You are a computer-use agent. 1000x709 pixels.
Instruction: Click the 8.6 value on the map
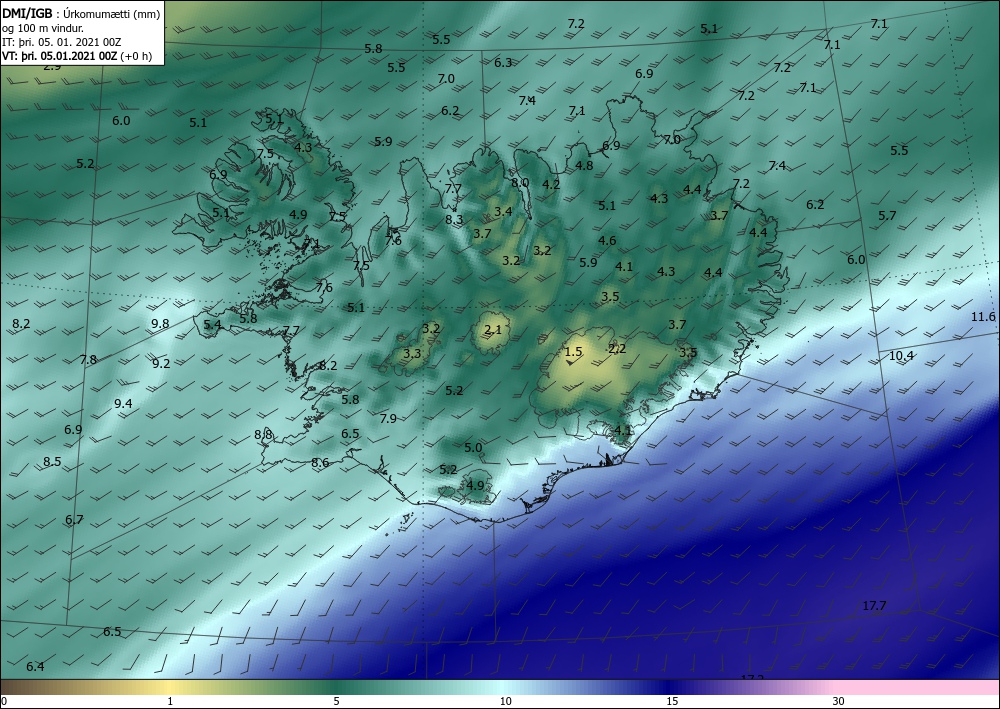tap(320, 462)
